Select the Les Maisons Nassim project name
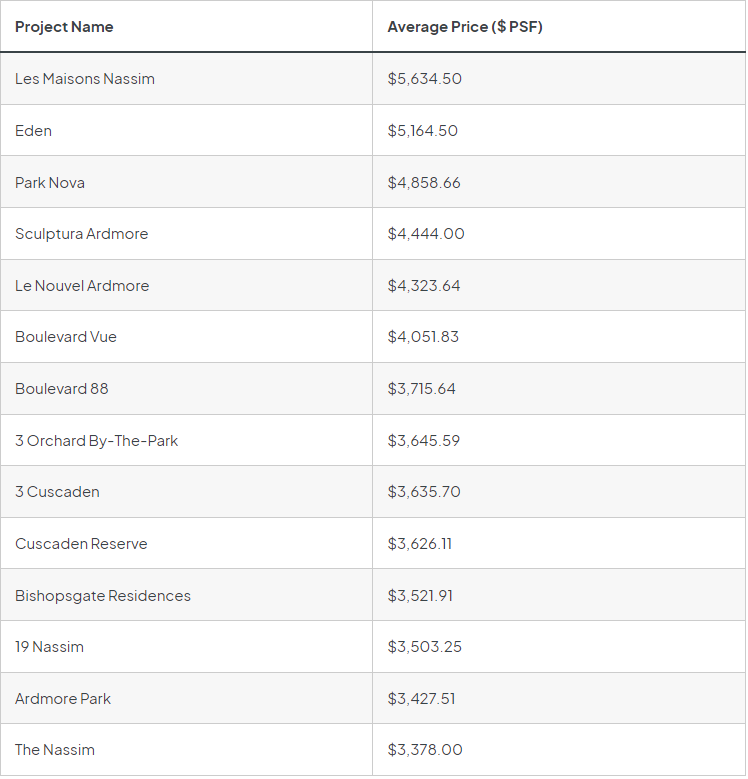This screenshot has width=748, height=779. coord(85,79)
